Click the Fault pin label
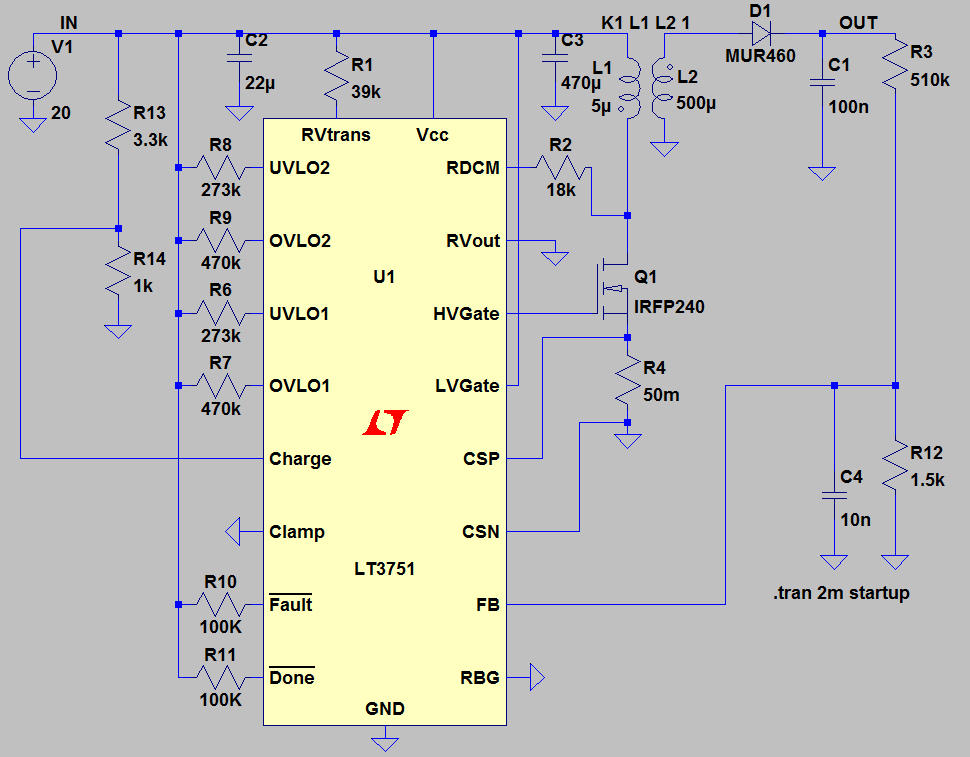The height and width of the screenshot is (757, 970). 291,604
